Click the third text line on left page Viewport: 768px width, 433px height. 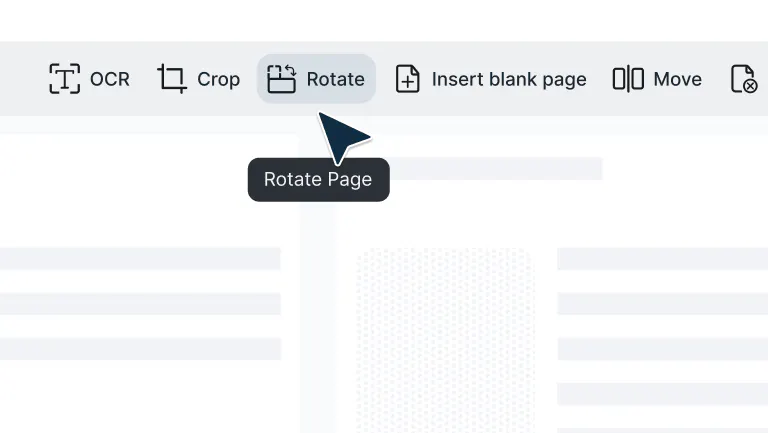(140, 349)
